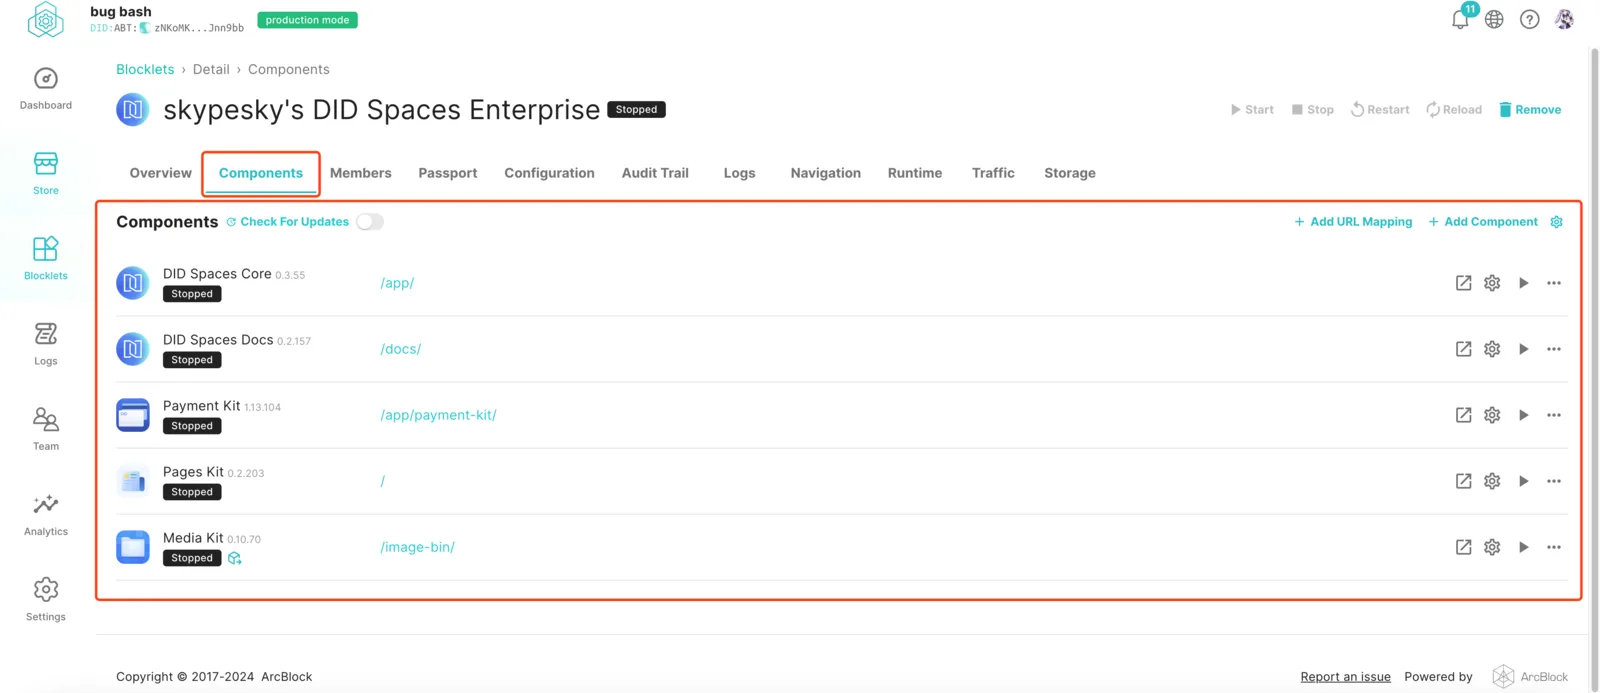Open the /app/ mount path link

(397, 283)
